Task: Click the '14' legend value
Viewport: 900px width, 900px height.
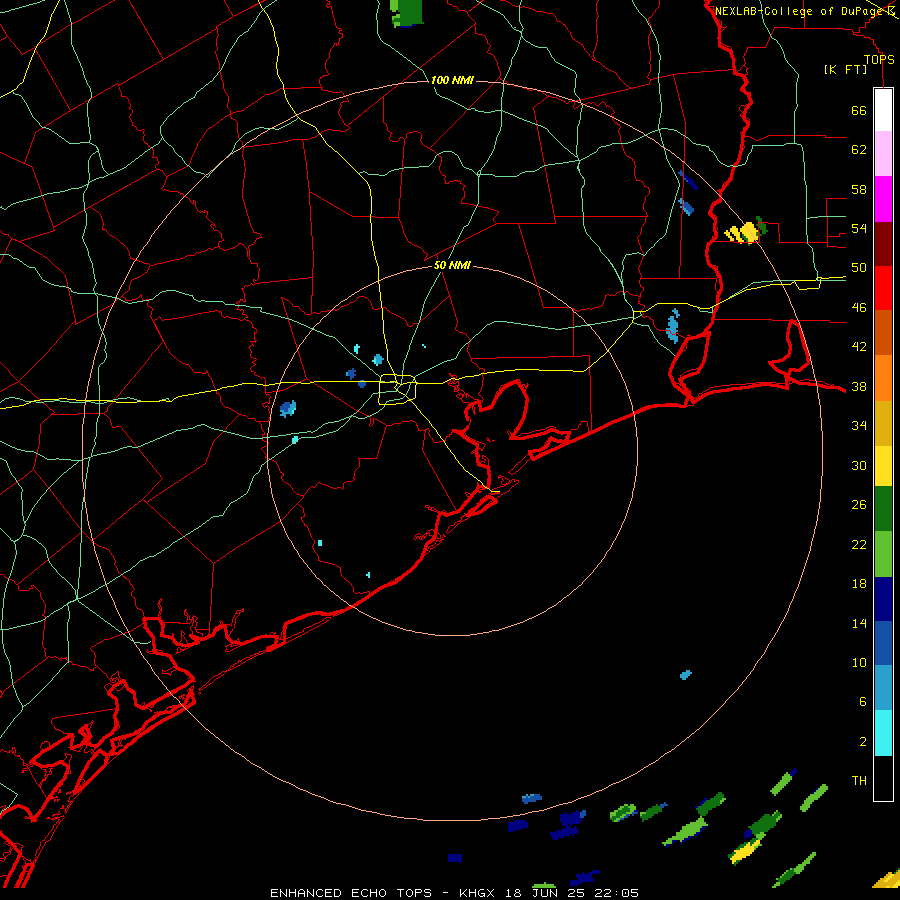Action: coord(859,623)
